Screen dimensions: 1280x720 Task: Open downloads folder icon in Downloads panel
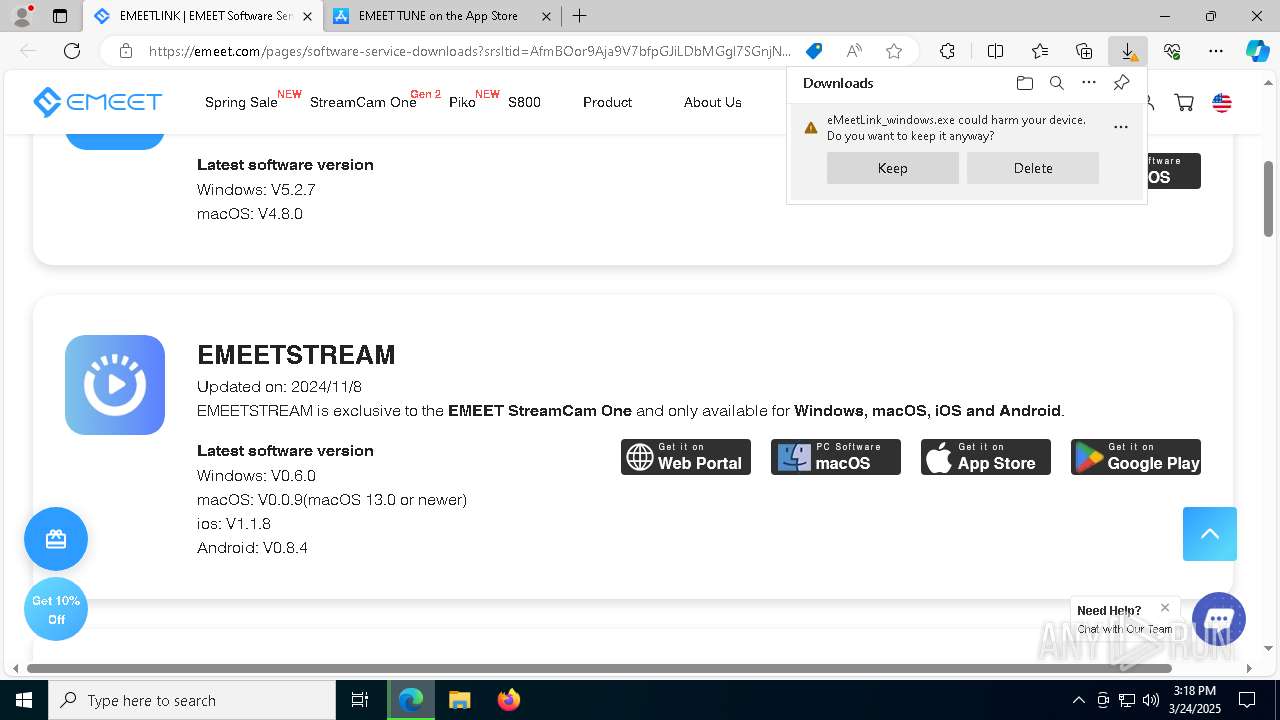point(1024,83)
